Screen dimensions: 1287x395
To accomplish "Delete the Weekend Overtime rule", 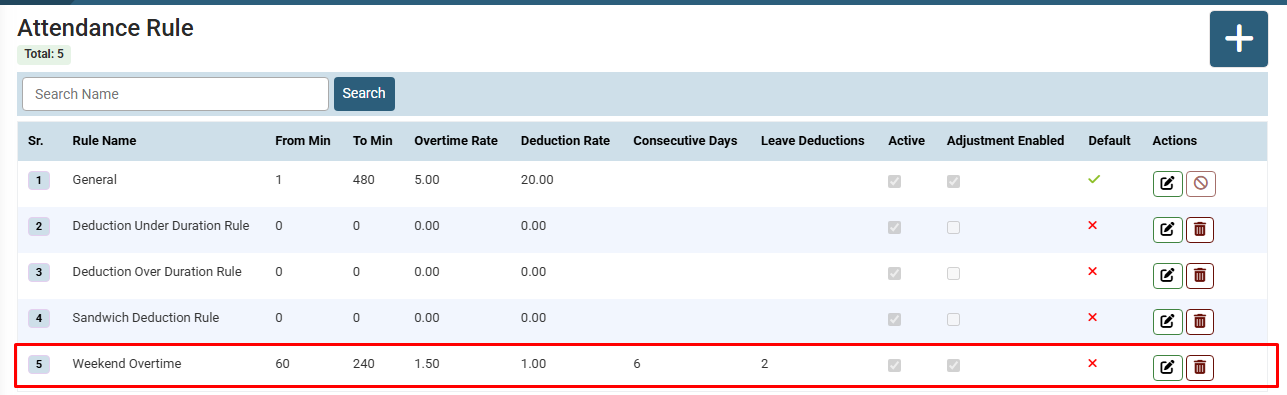I will pos(1200,368).
